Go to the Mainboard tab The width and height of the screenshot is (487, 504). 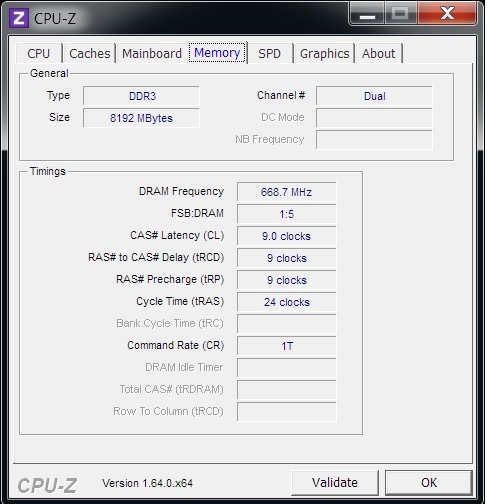point(152,53)
